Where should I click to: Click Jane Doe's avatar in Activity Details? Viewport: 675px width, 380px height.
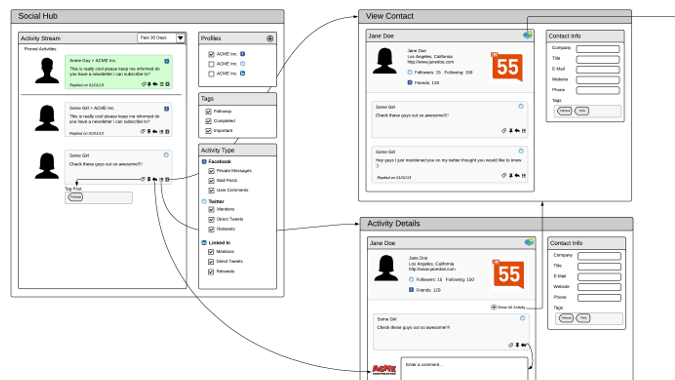[x=386, y=268]
